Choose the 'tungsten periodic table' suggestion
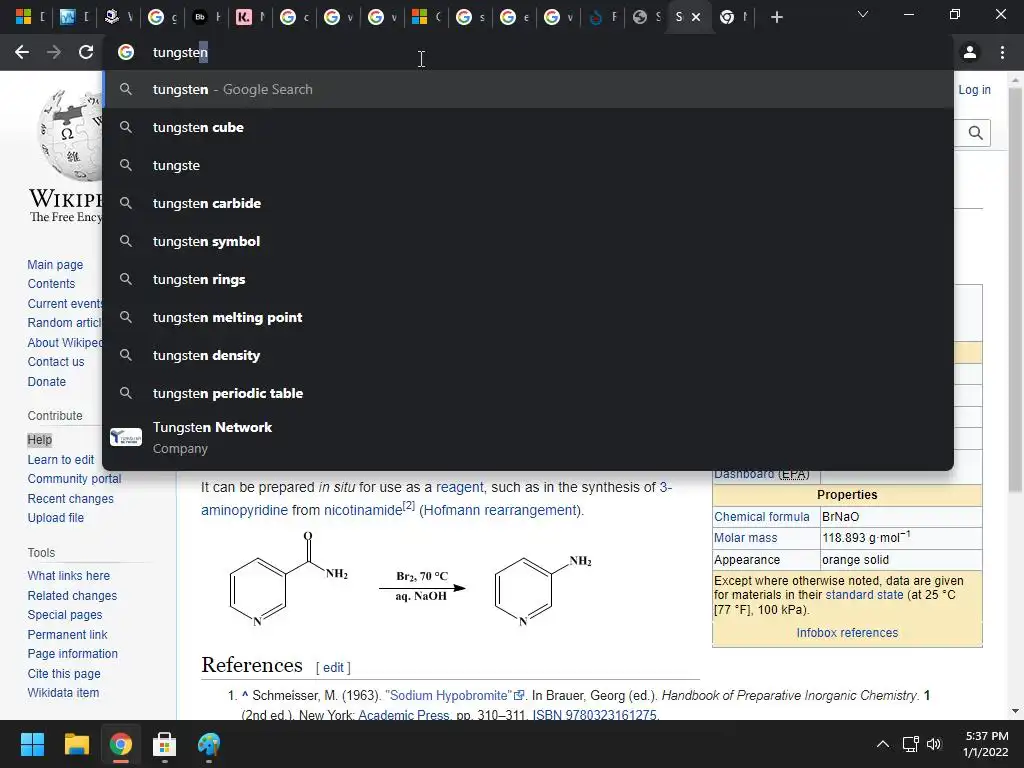 point(528,392)
